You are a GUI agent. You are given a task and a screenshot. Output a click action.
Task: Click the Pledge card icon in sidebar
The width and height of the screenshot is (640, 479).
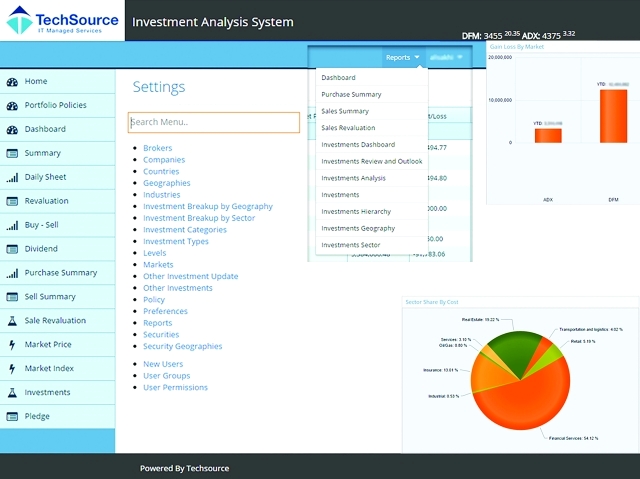[12, 417]
